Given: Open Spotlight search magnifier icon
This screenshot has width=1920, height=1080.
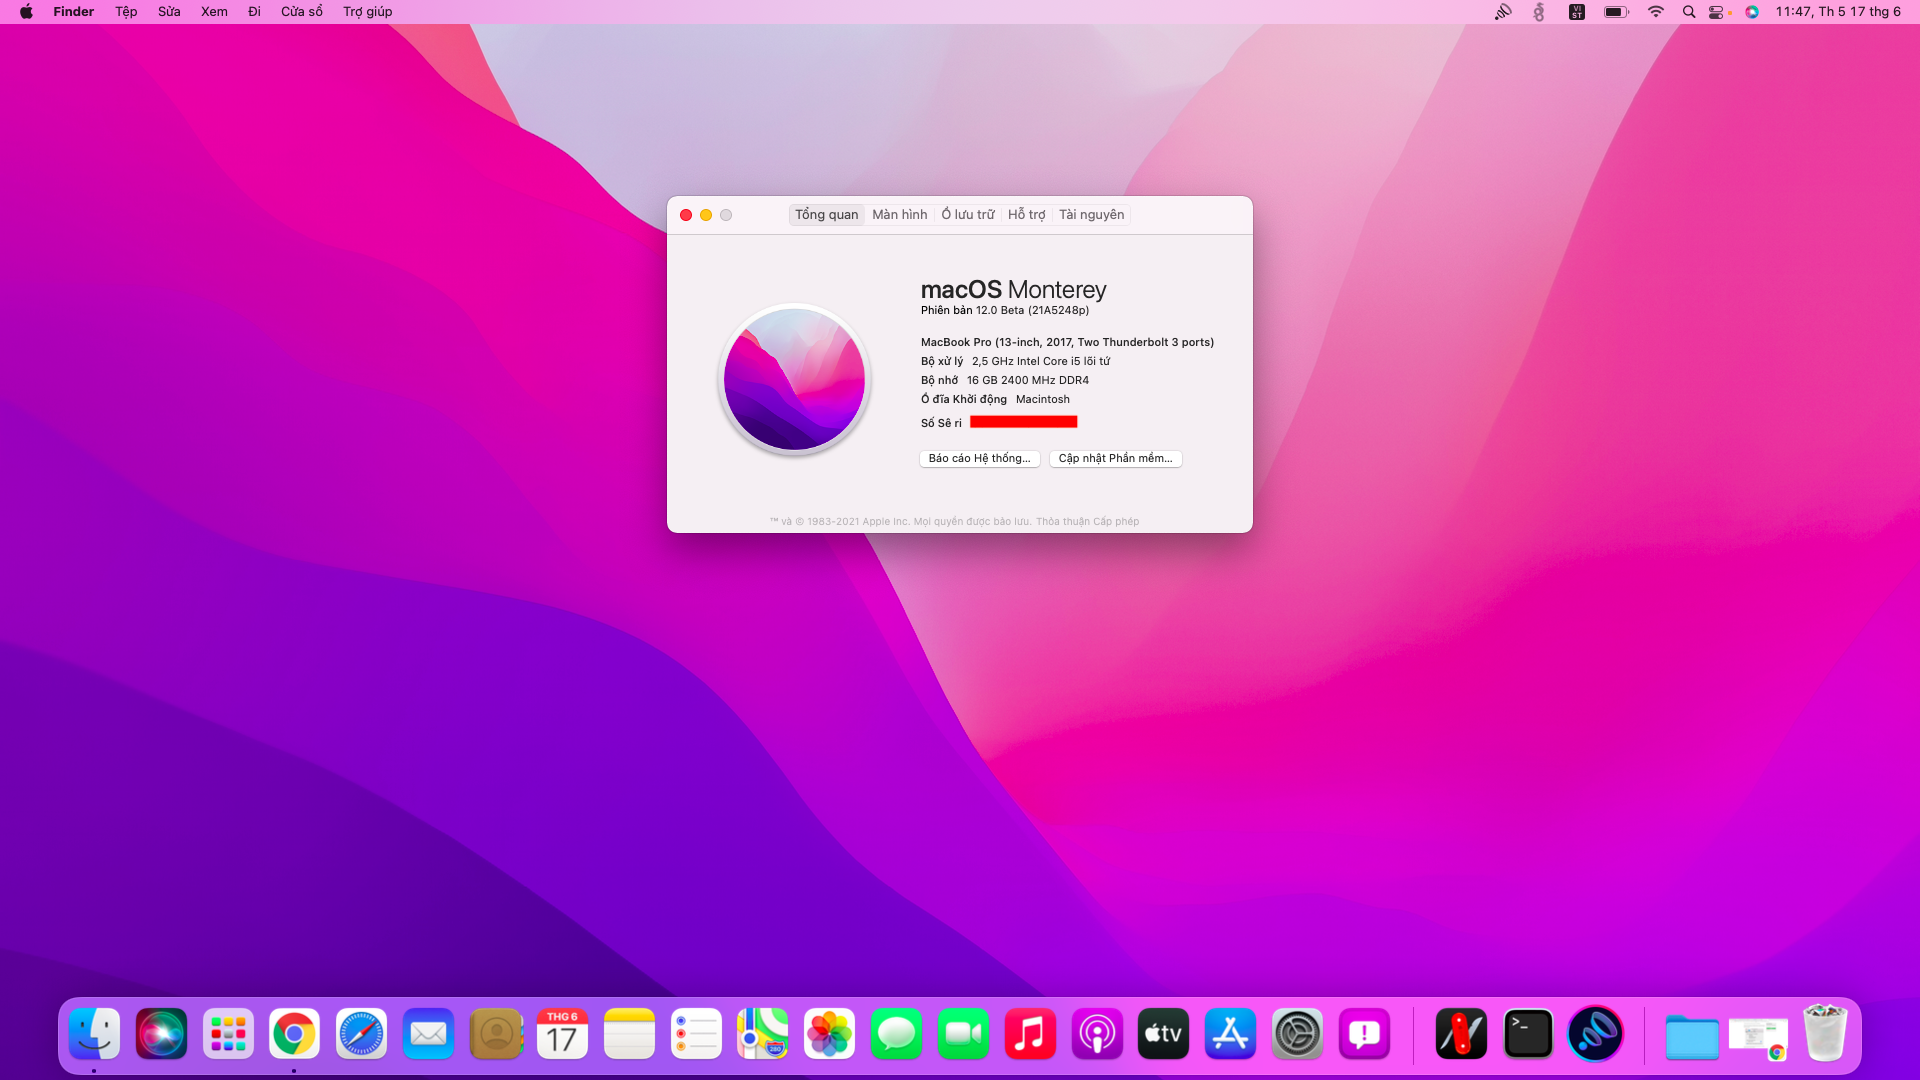Looking at the screenshot, I should click(x=1688, y=12).
